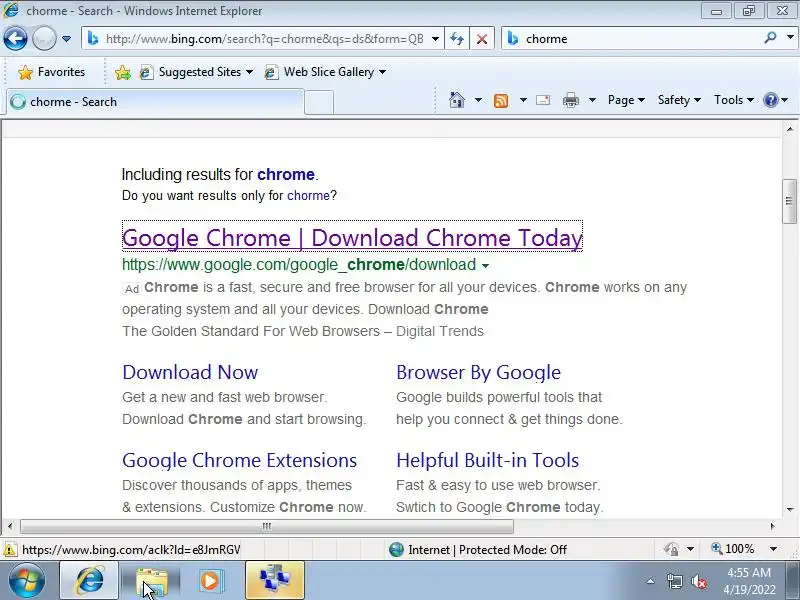This screenshot has height=600, width=800.
Task: Open Suggested Sites favorites item
Action: click(196, 72)
